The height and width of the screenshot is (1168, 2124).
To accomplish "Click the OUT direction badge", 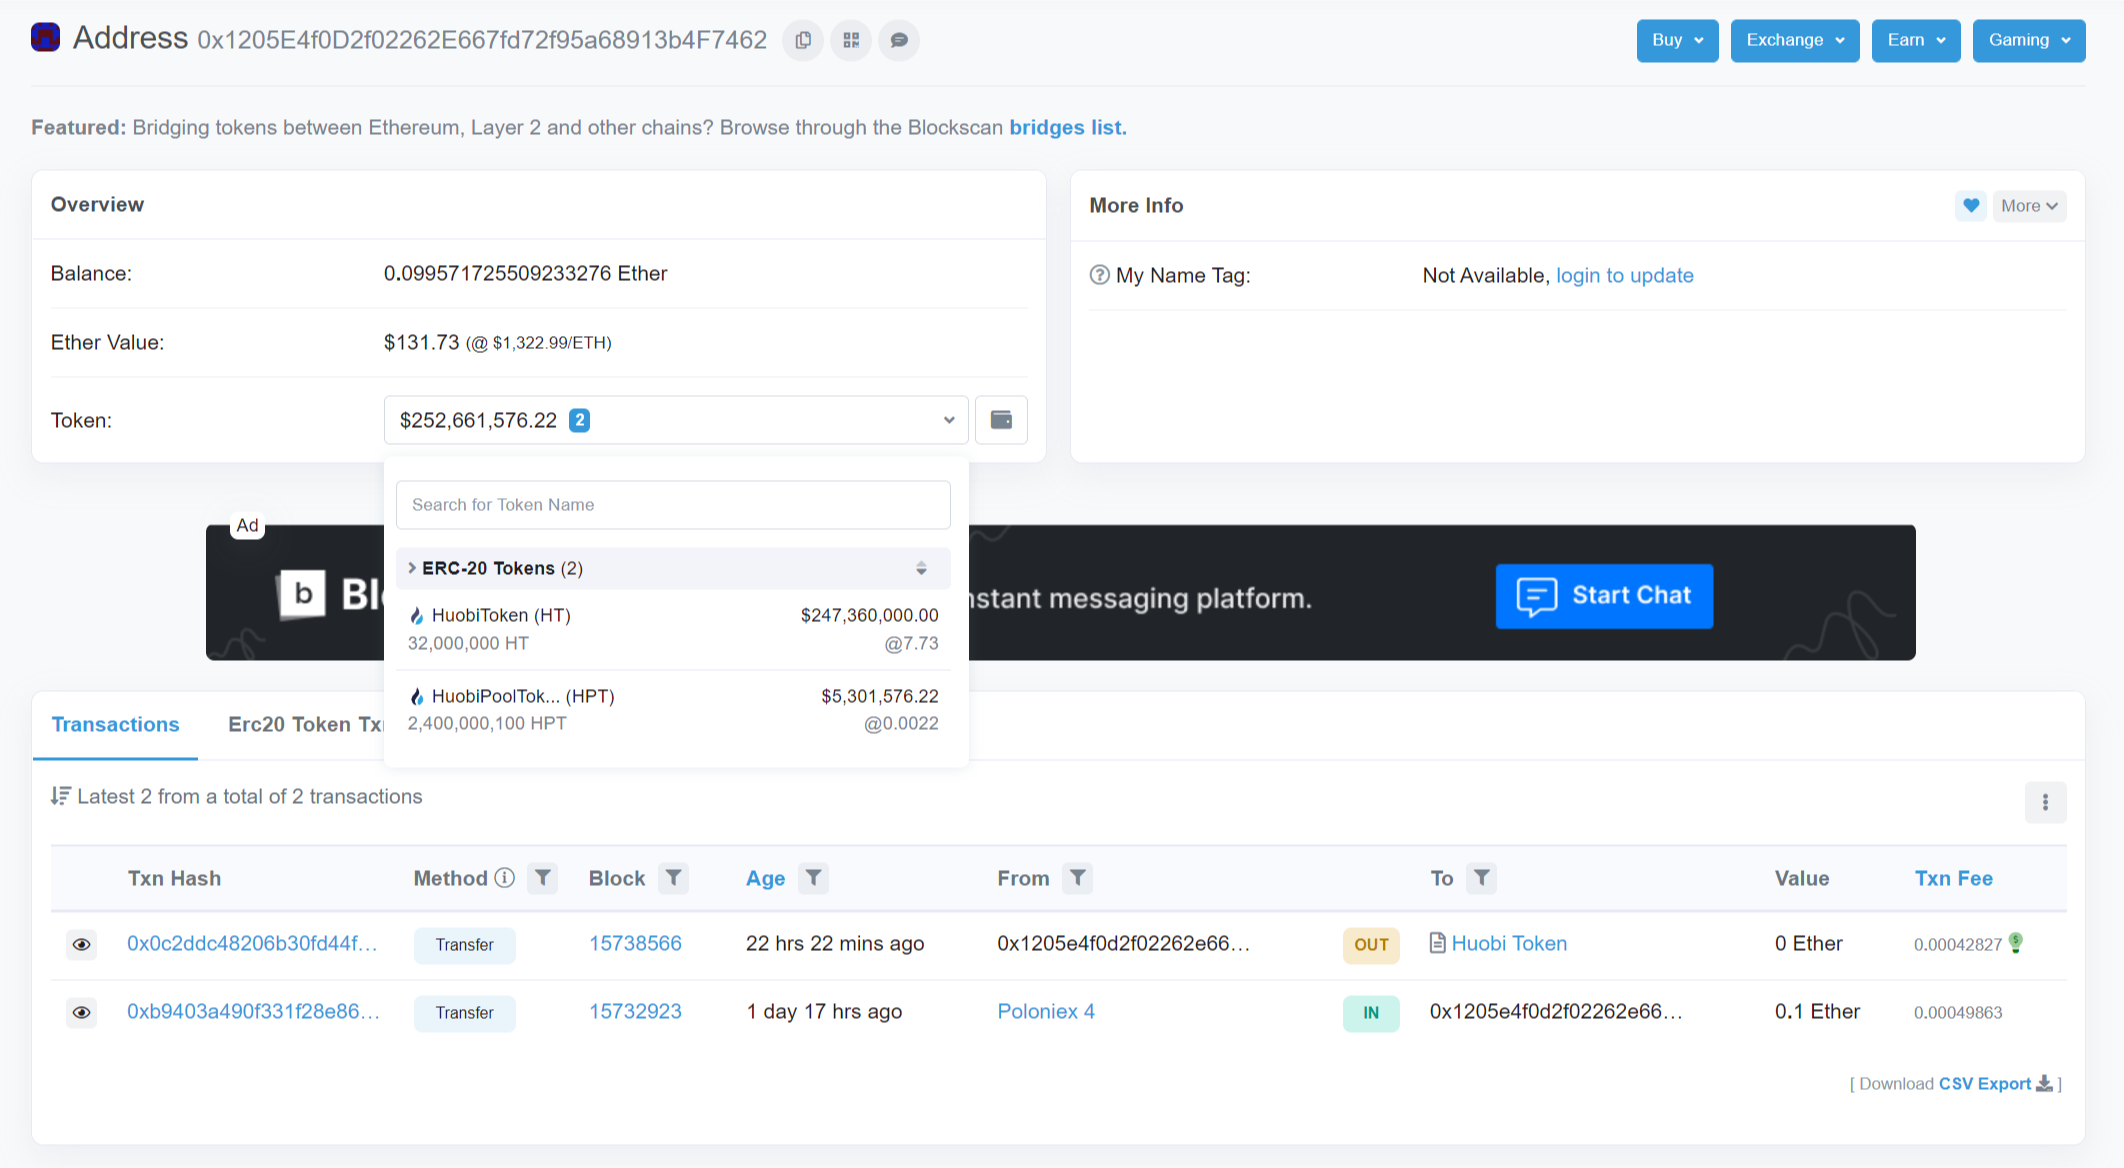I will coord(1371,945).
